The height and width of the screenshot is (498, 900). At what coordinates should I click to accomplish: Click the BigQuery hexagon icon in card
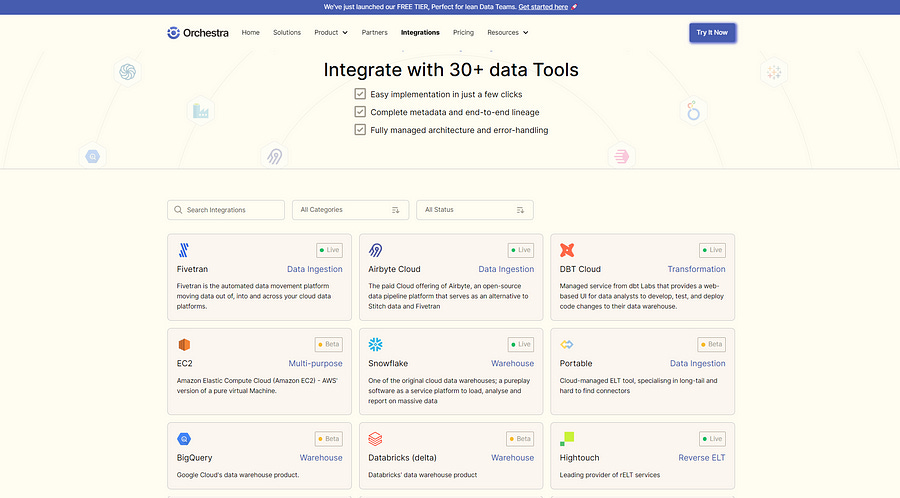click(x=184, y=439)
